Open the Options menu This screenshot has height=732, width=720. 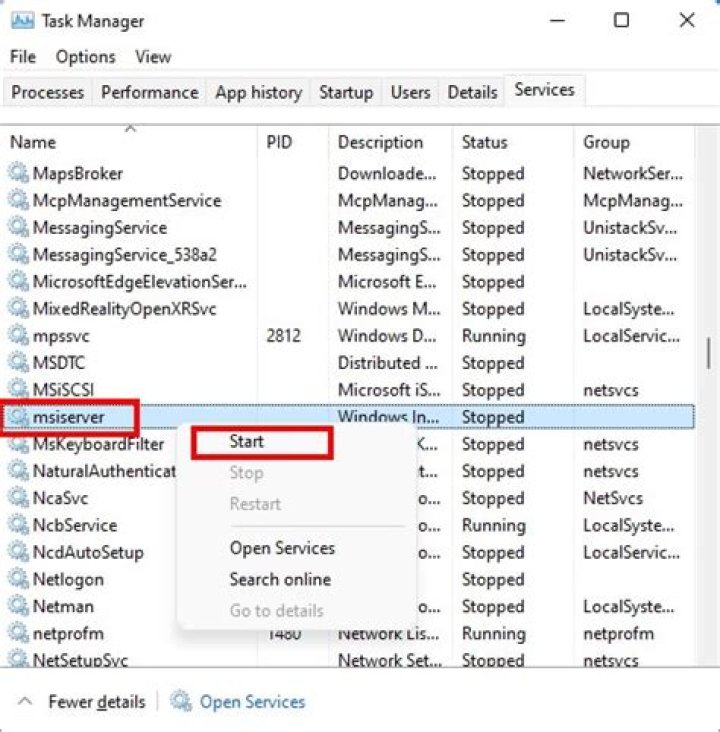[85, 56]
